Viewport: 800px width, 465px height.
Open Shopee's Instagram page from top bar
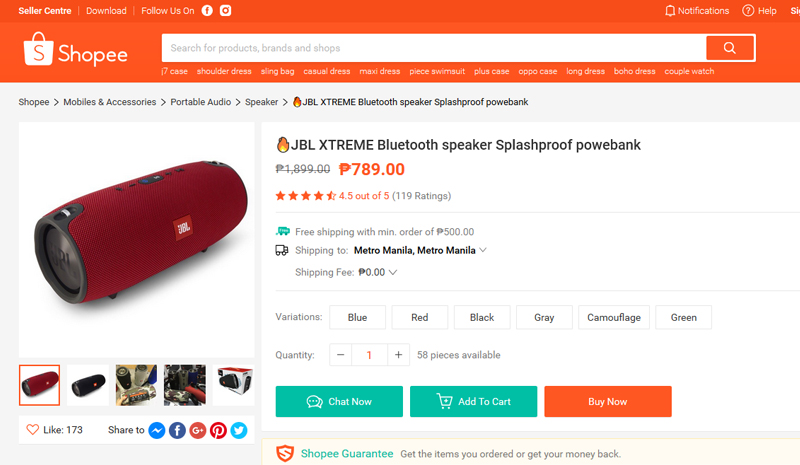(226, 11)
